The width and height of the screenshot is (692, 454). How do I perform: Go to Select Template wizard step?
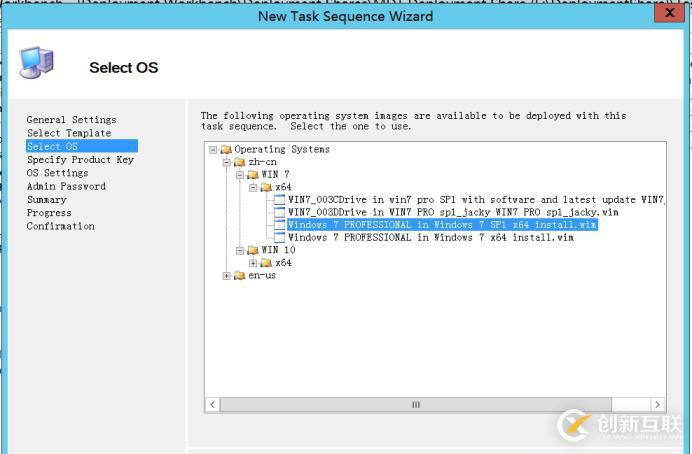(x=69, y=133)
